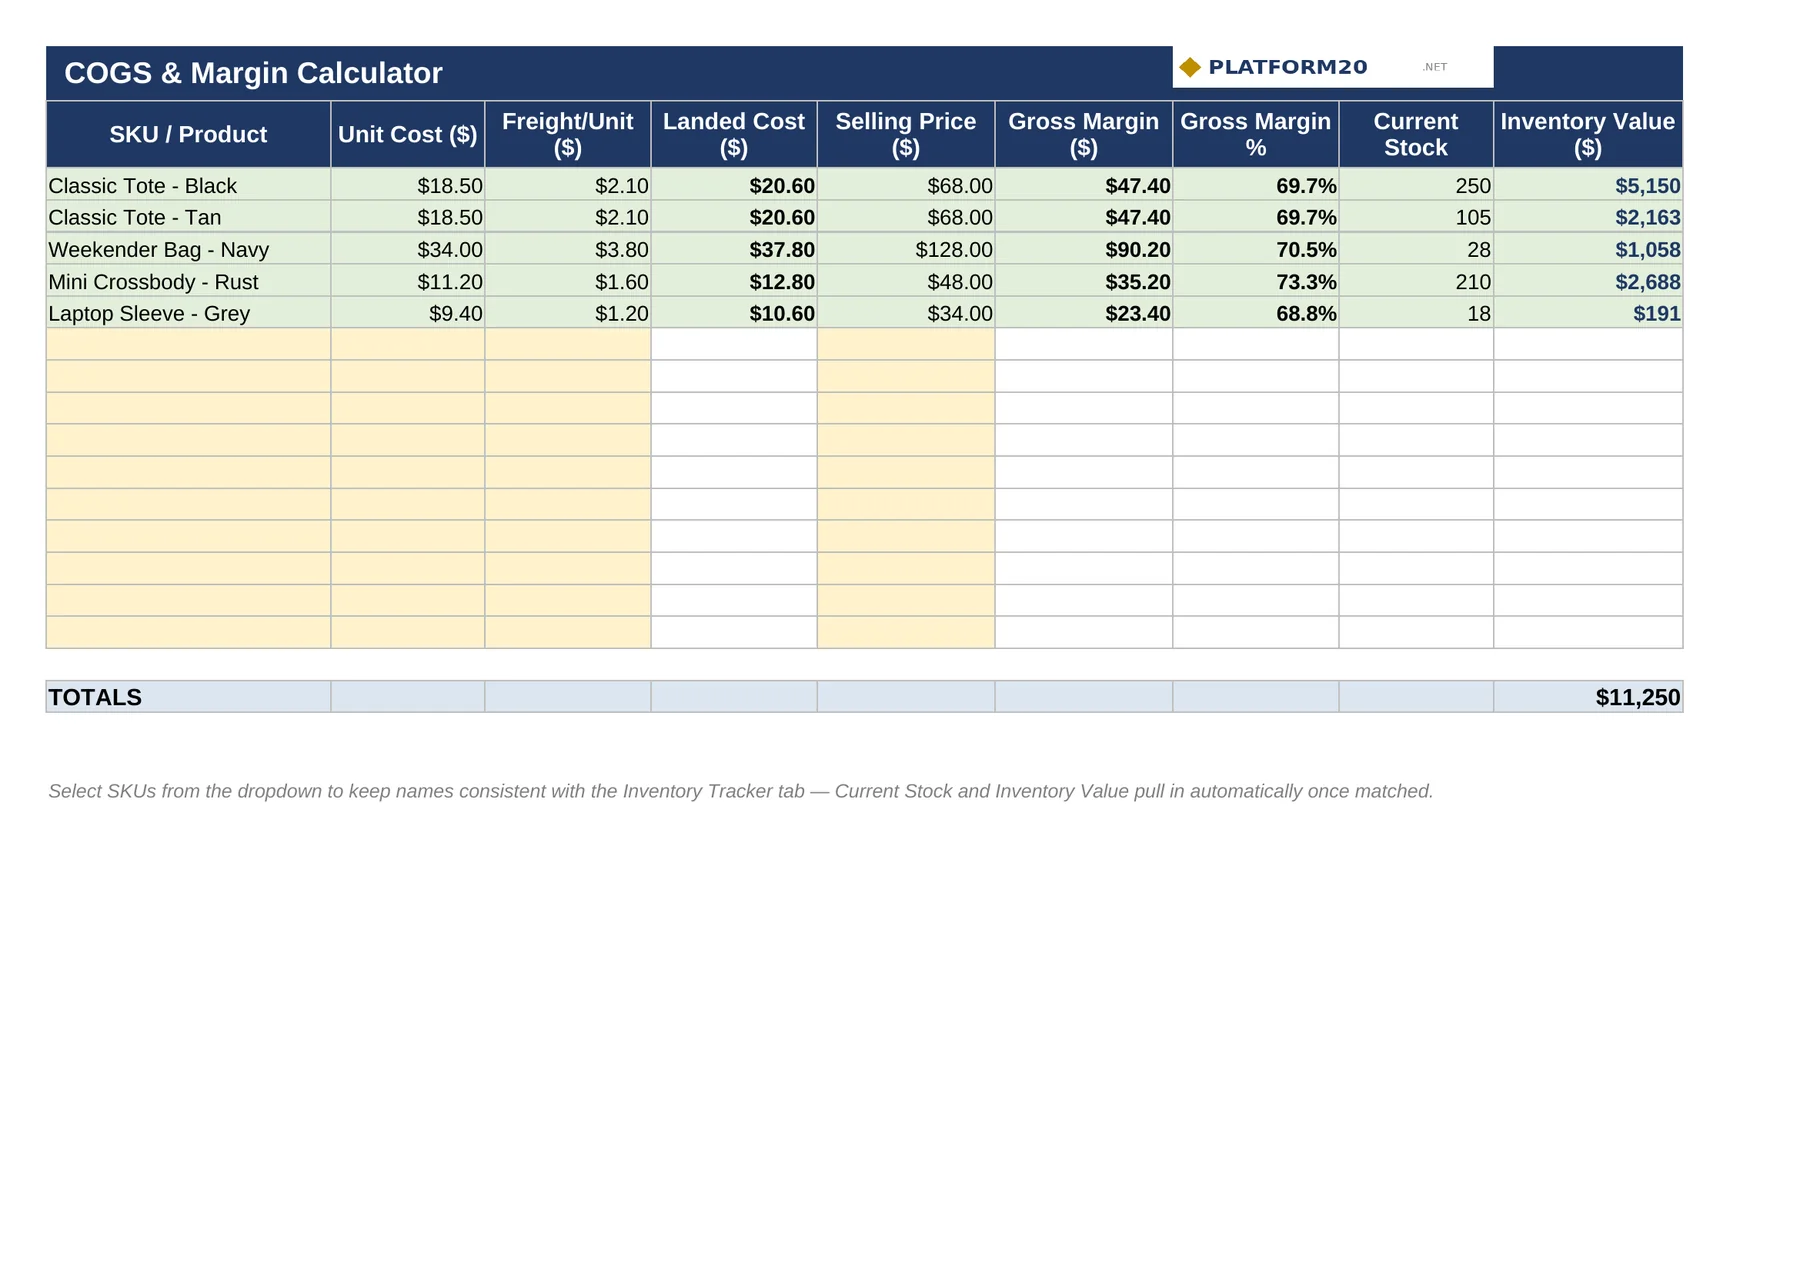The height and width of the screenshot is (1272, 1800).
Task: Select the Mini Crossbody - Rust cell
Action: (x=188, y=281)
